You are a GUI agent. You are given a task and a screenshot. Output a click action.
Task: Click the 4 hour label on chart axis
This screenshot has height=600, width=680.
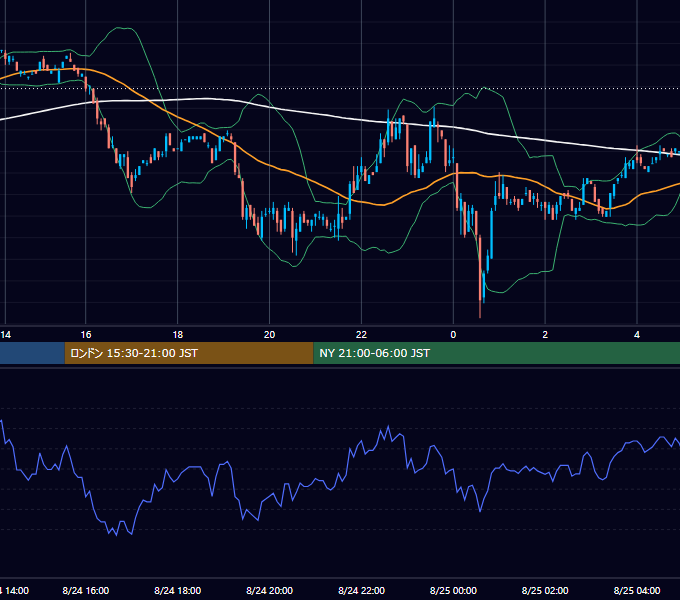(637, 335)
